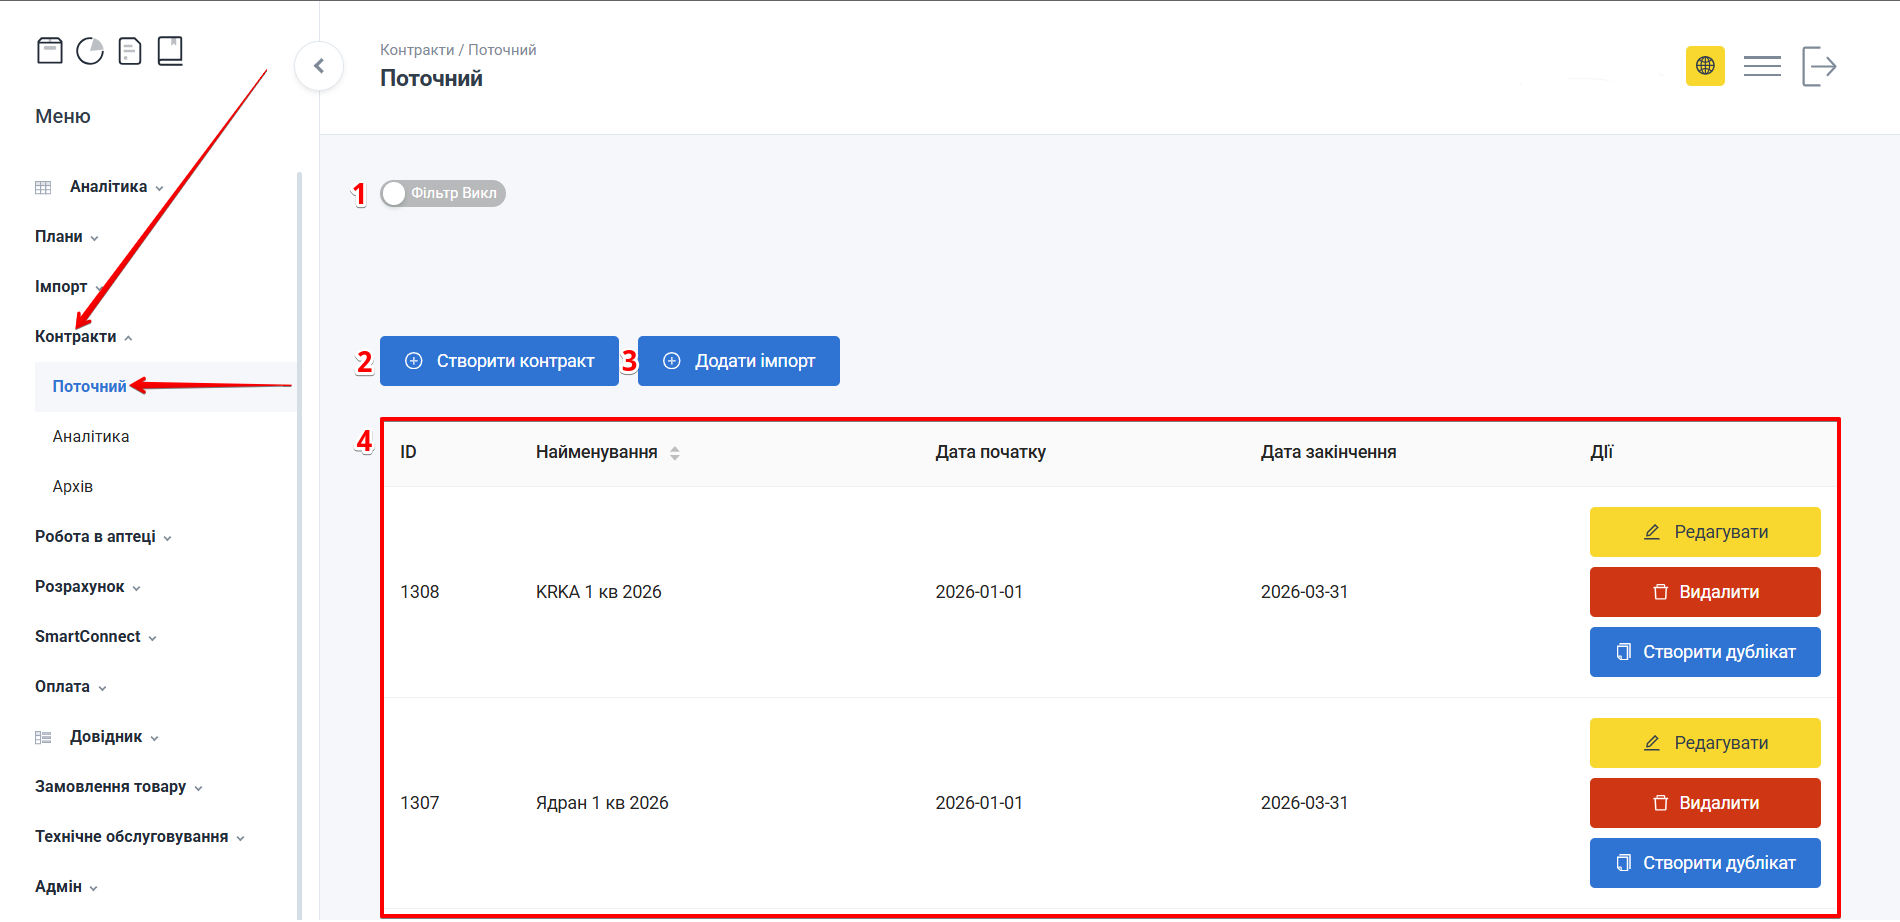This screenshot has width=1900, height=922.
Task: Click the yellow globe language icon
Action: tap(1705, 66)
